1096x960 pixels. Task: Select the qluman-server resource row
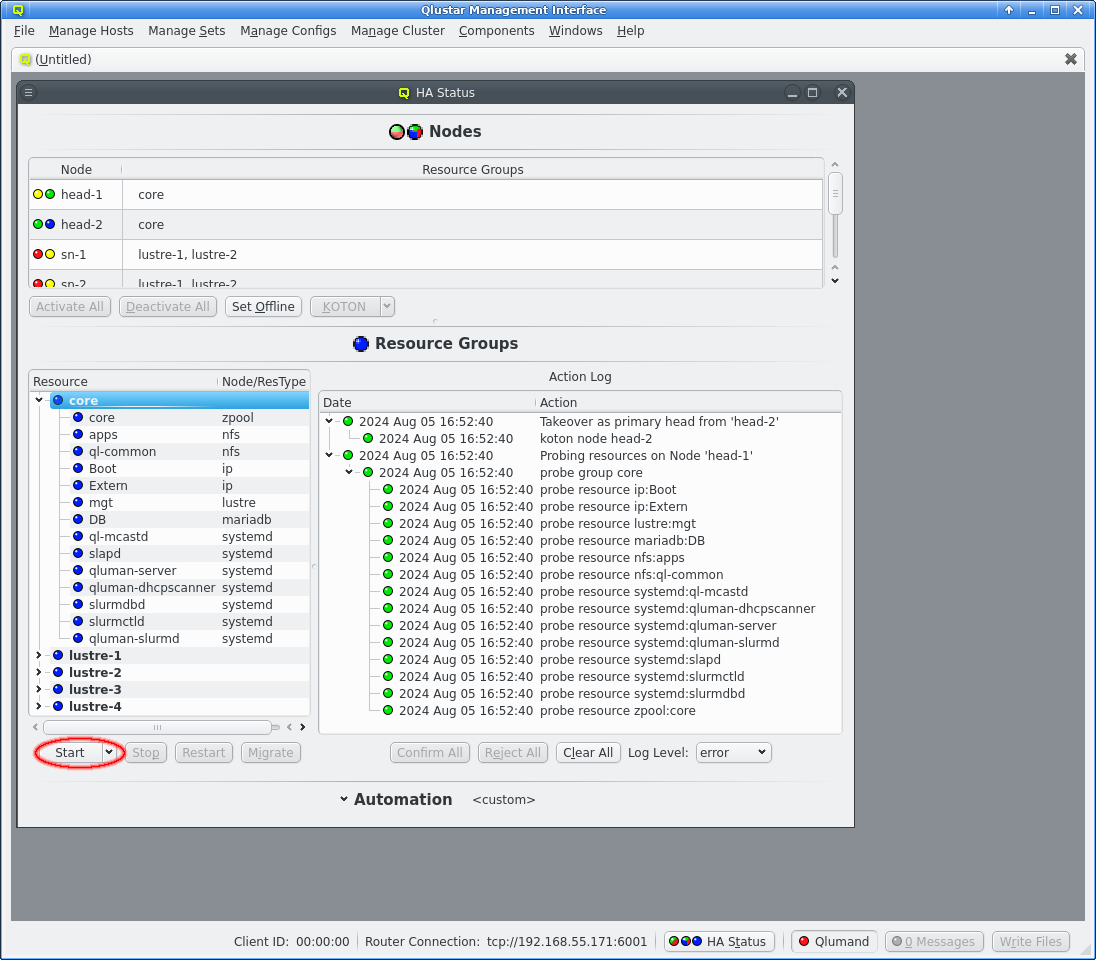pos(180,571)
